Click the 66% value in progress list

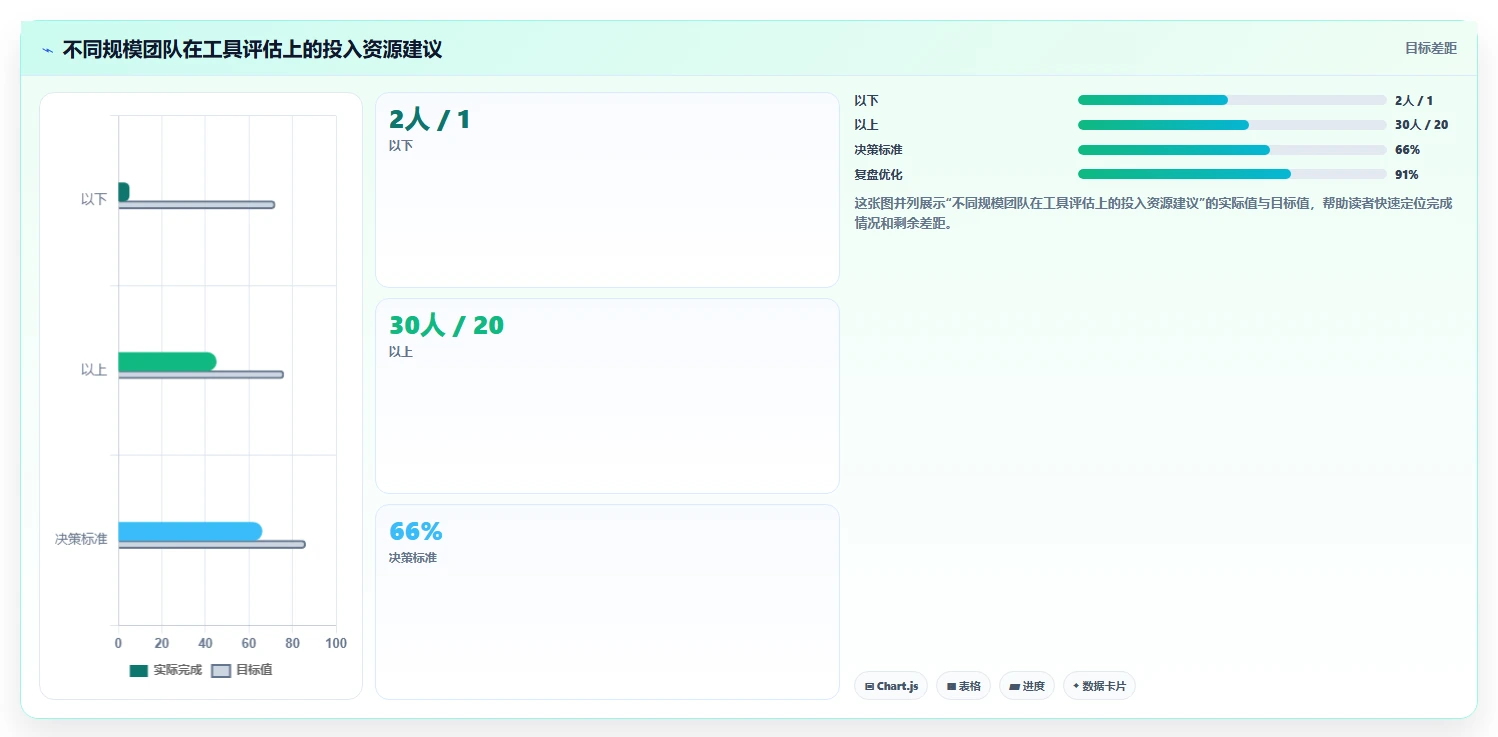tap(1407, 150)
